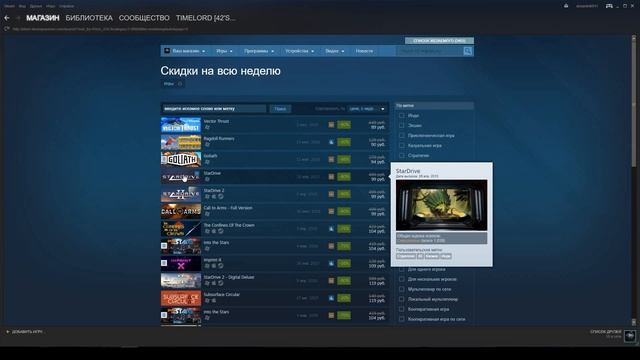Switch to the МАГАЗИН tab
Viewport: 640px width, 360px height.
click(x=43, y=18)
